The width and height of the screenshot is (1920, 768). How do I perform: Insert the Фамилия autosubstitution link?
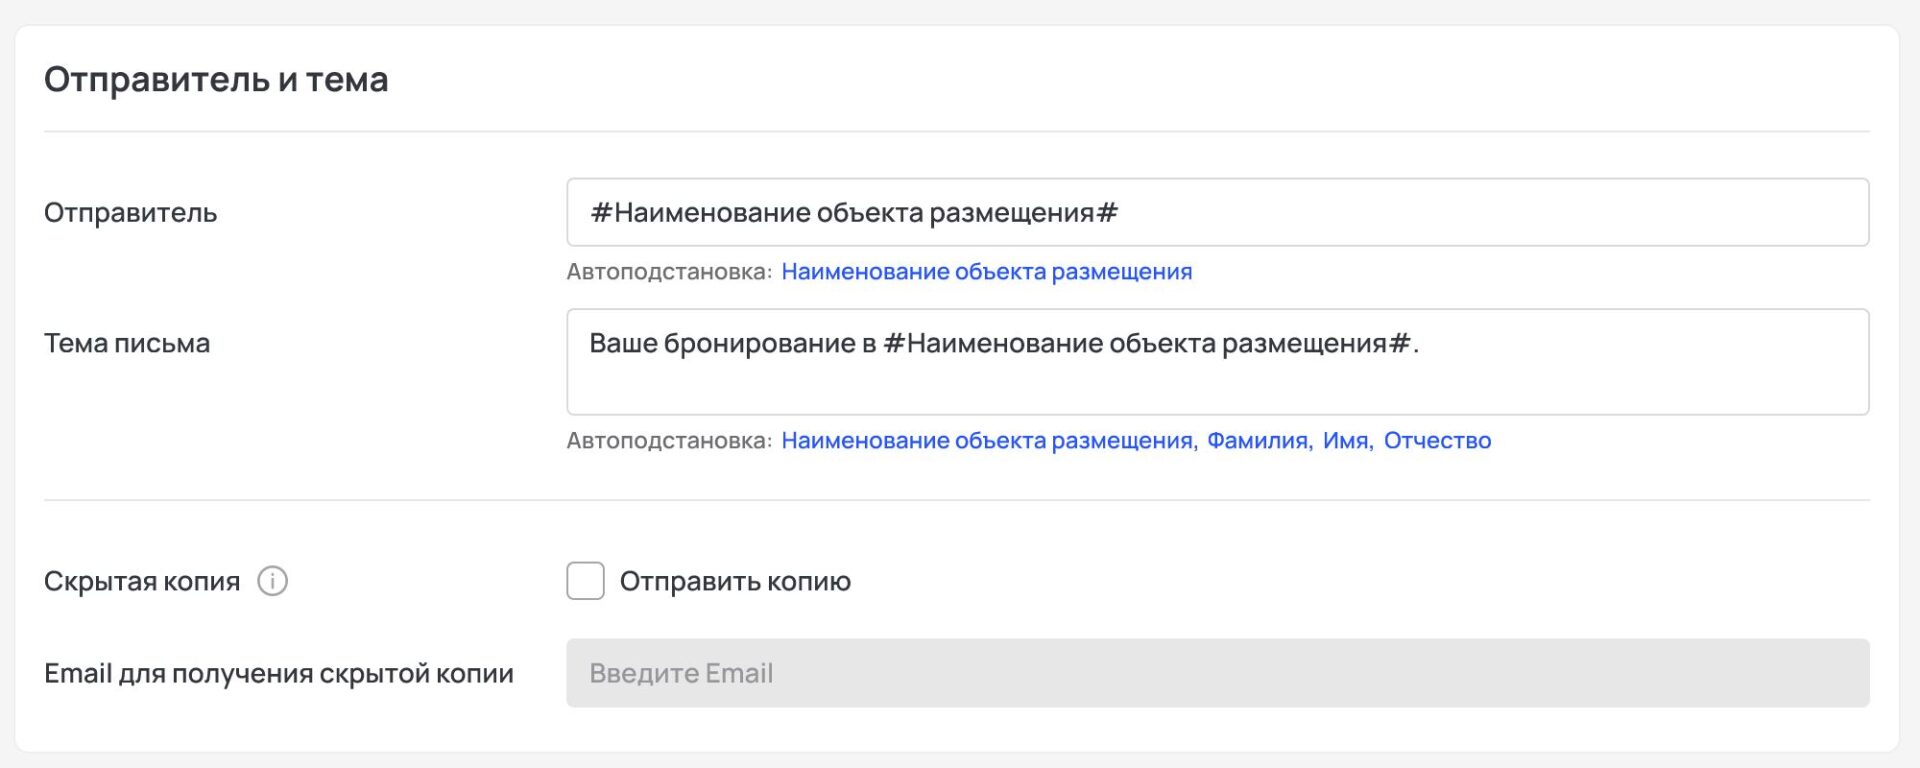[x=1257, y=441]
